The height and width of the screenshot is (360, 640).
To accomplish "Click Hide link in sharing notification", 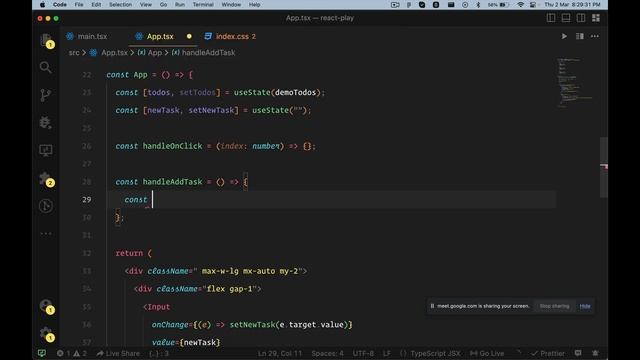I will click(x=585, y=306).
